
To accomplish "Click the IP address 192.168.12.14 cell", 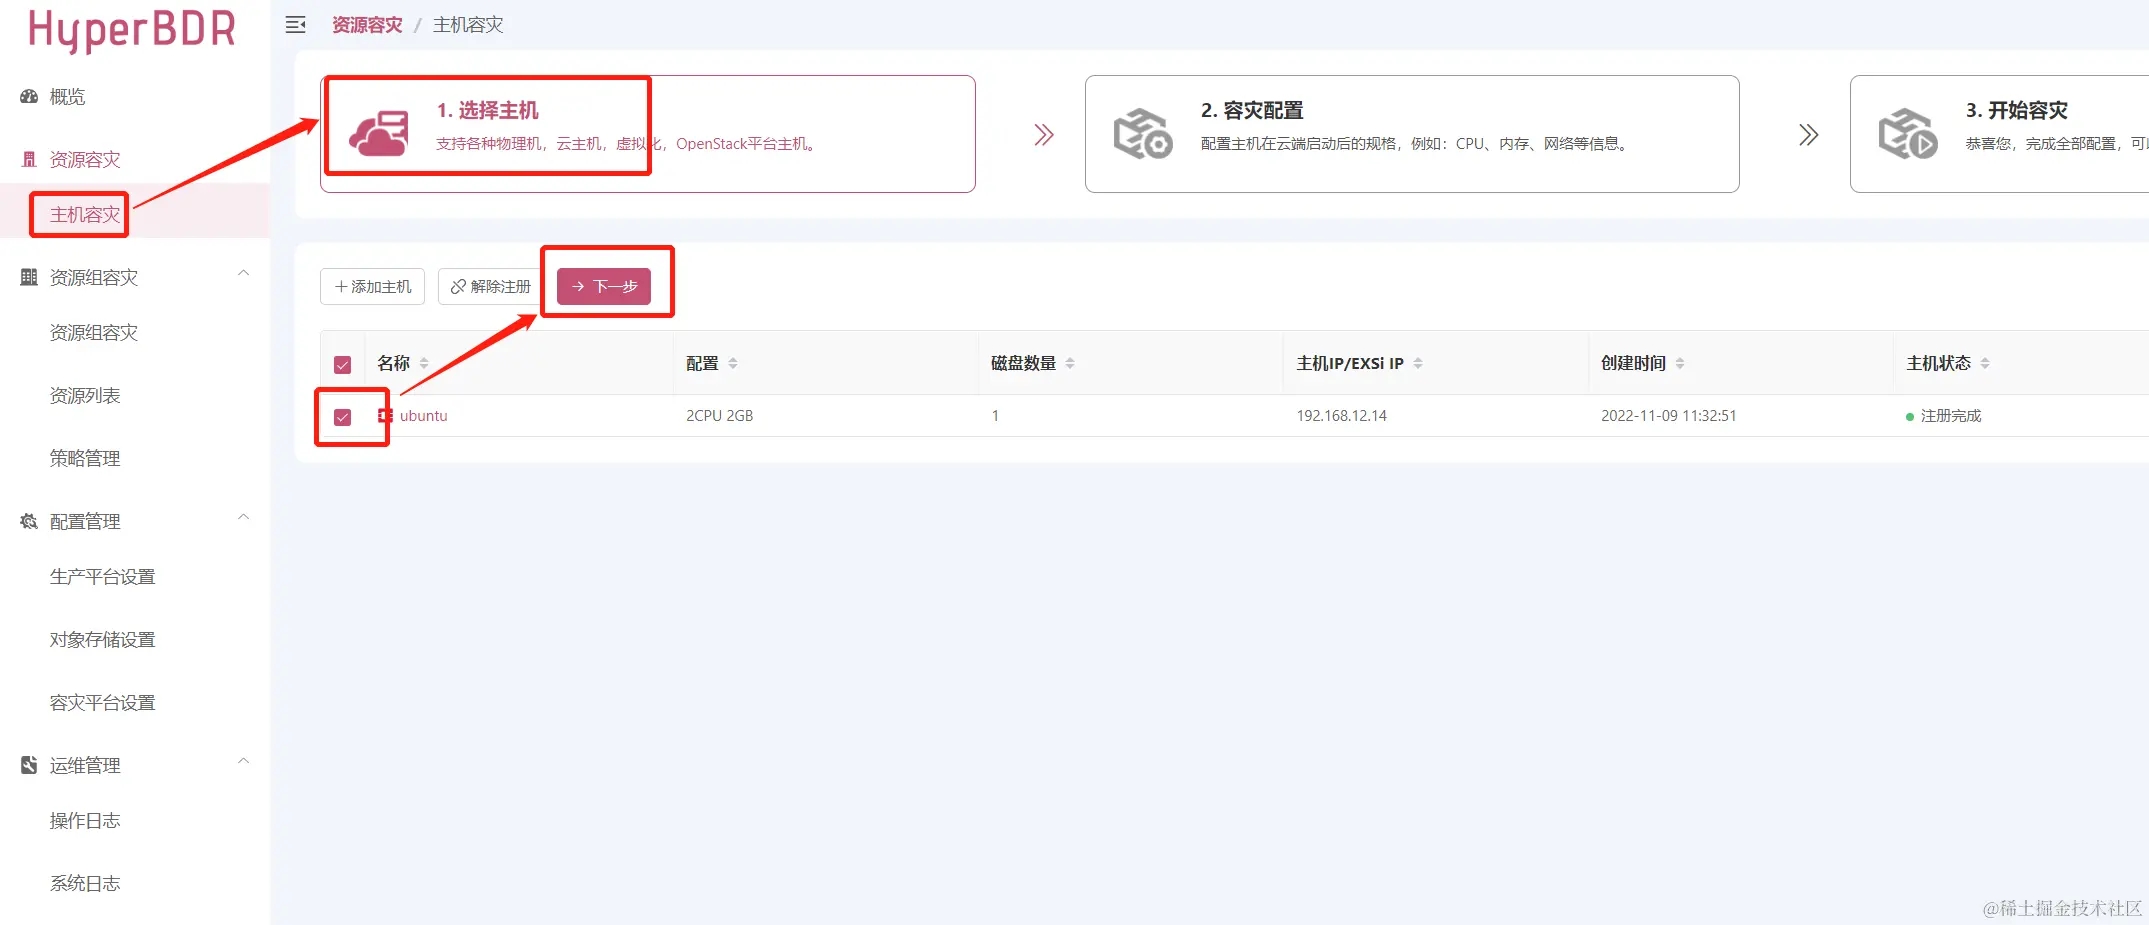I will 1342,416.
